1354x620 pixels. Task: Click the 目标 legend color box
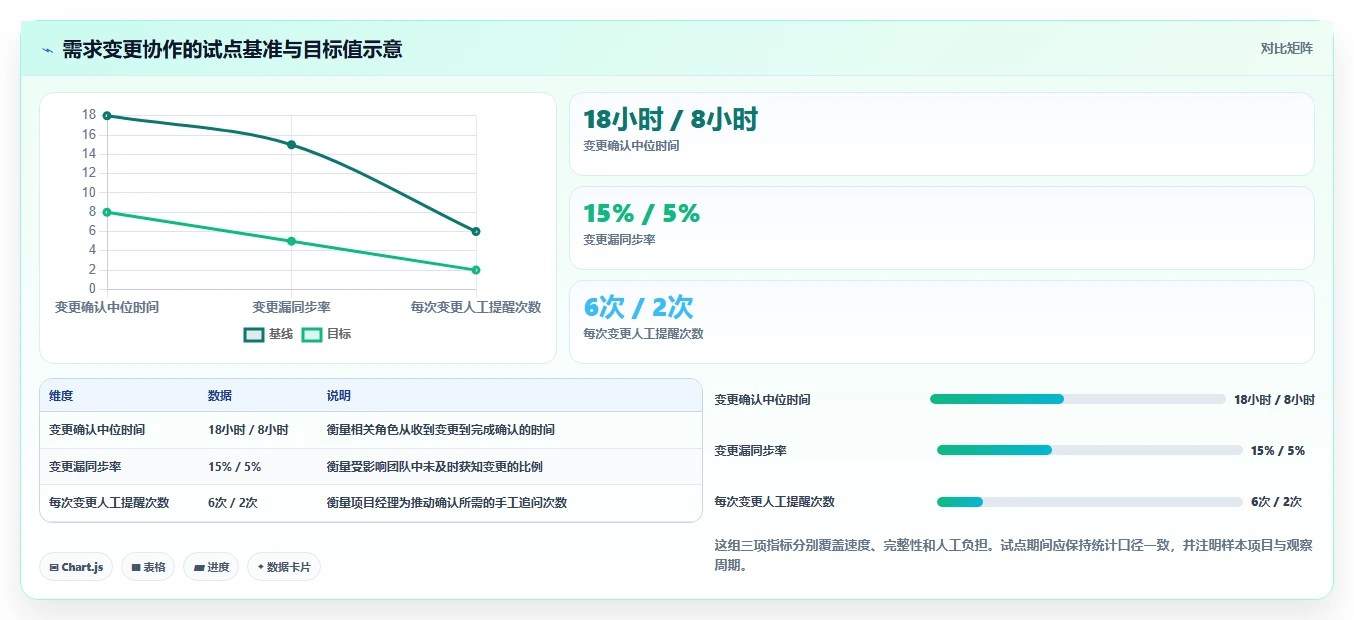[x=312, y=334]
